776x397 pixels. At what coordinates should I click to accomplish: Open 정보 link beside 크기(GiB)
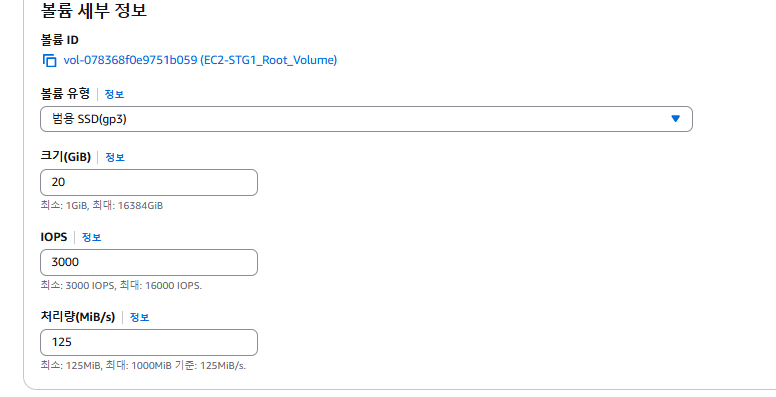point(115,157)
